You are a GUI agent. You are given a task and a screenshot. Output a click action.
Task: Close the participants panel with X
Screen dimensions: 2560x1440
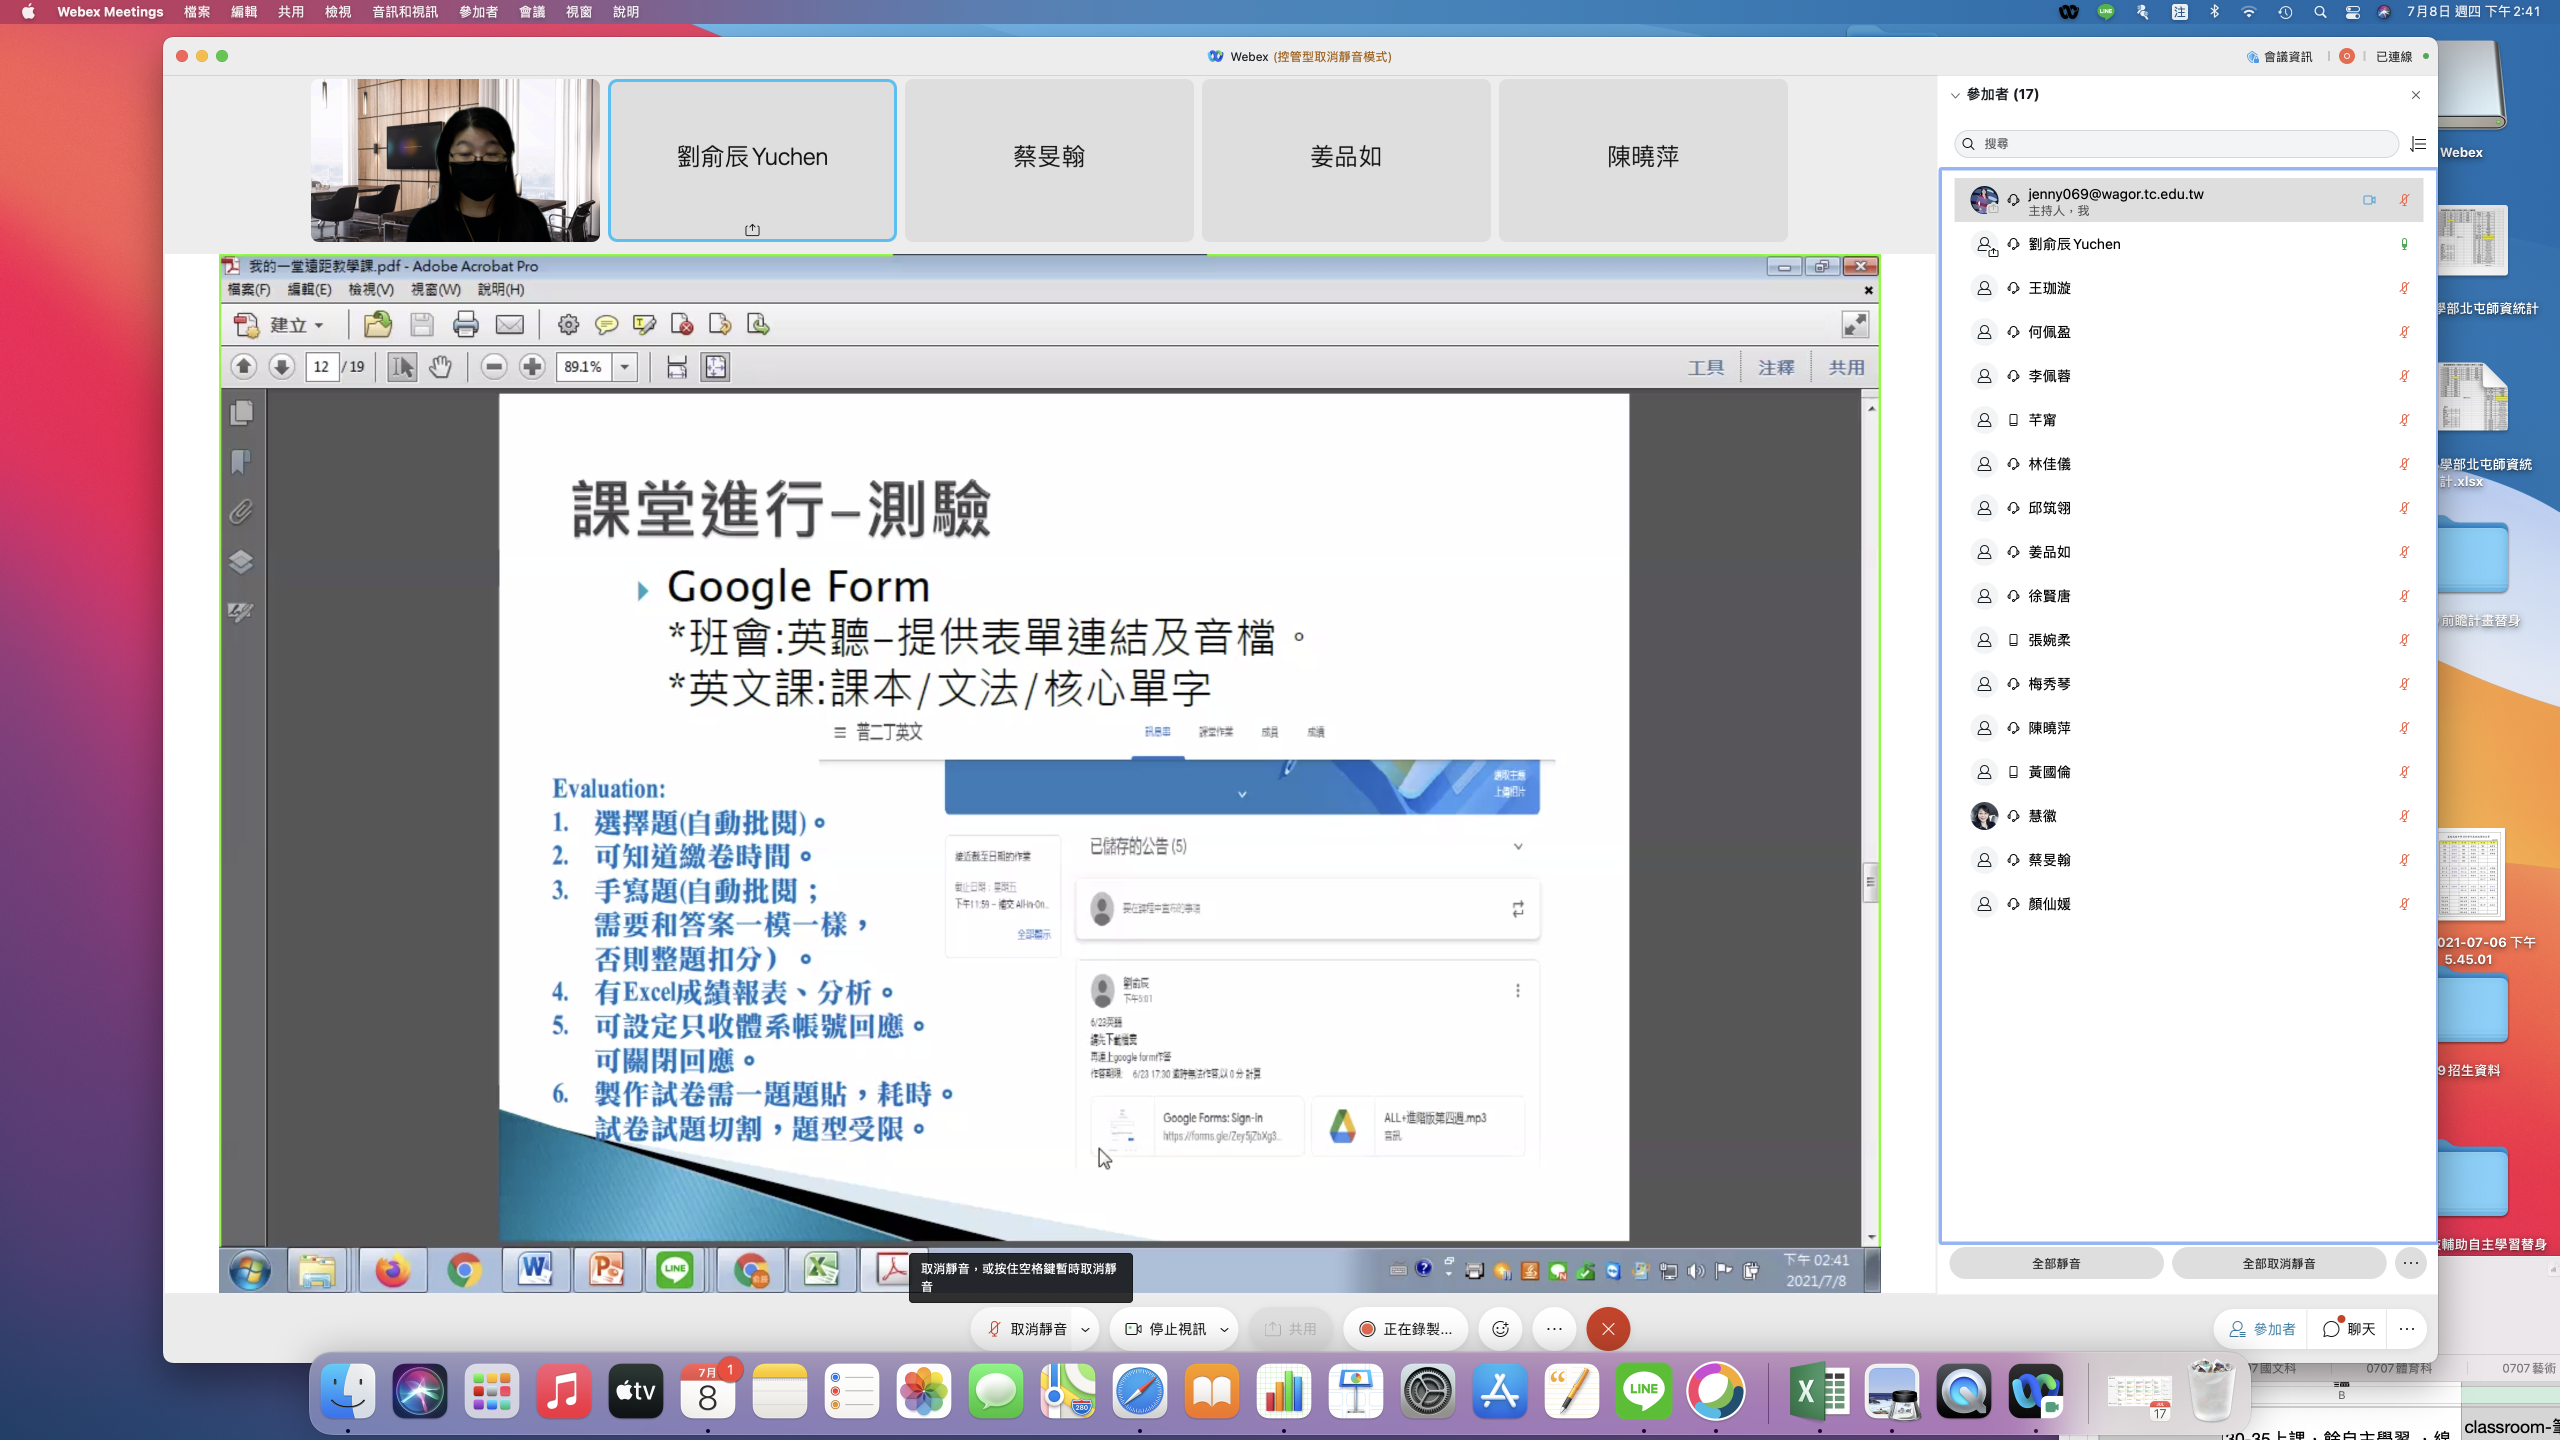coord(2416,95)
